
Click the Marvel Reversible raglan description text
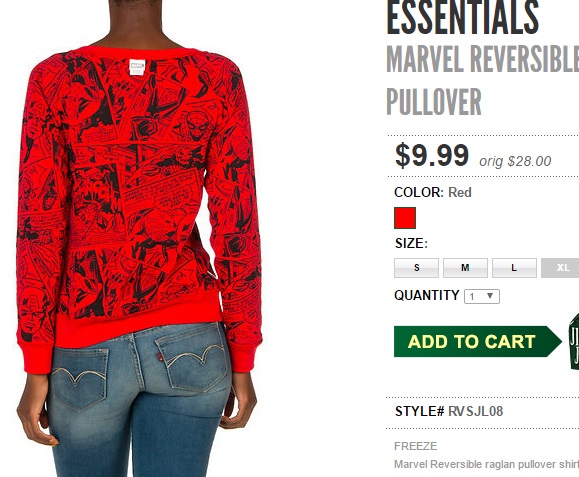click(486, 464)
